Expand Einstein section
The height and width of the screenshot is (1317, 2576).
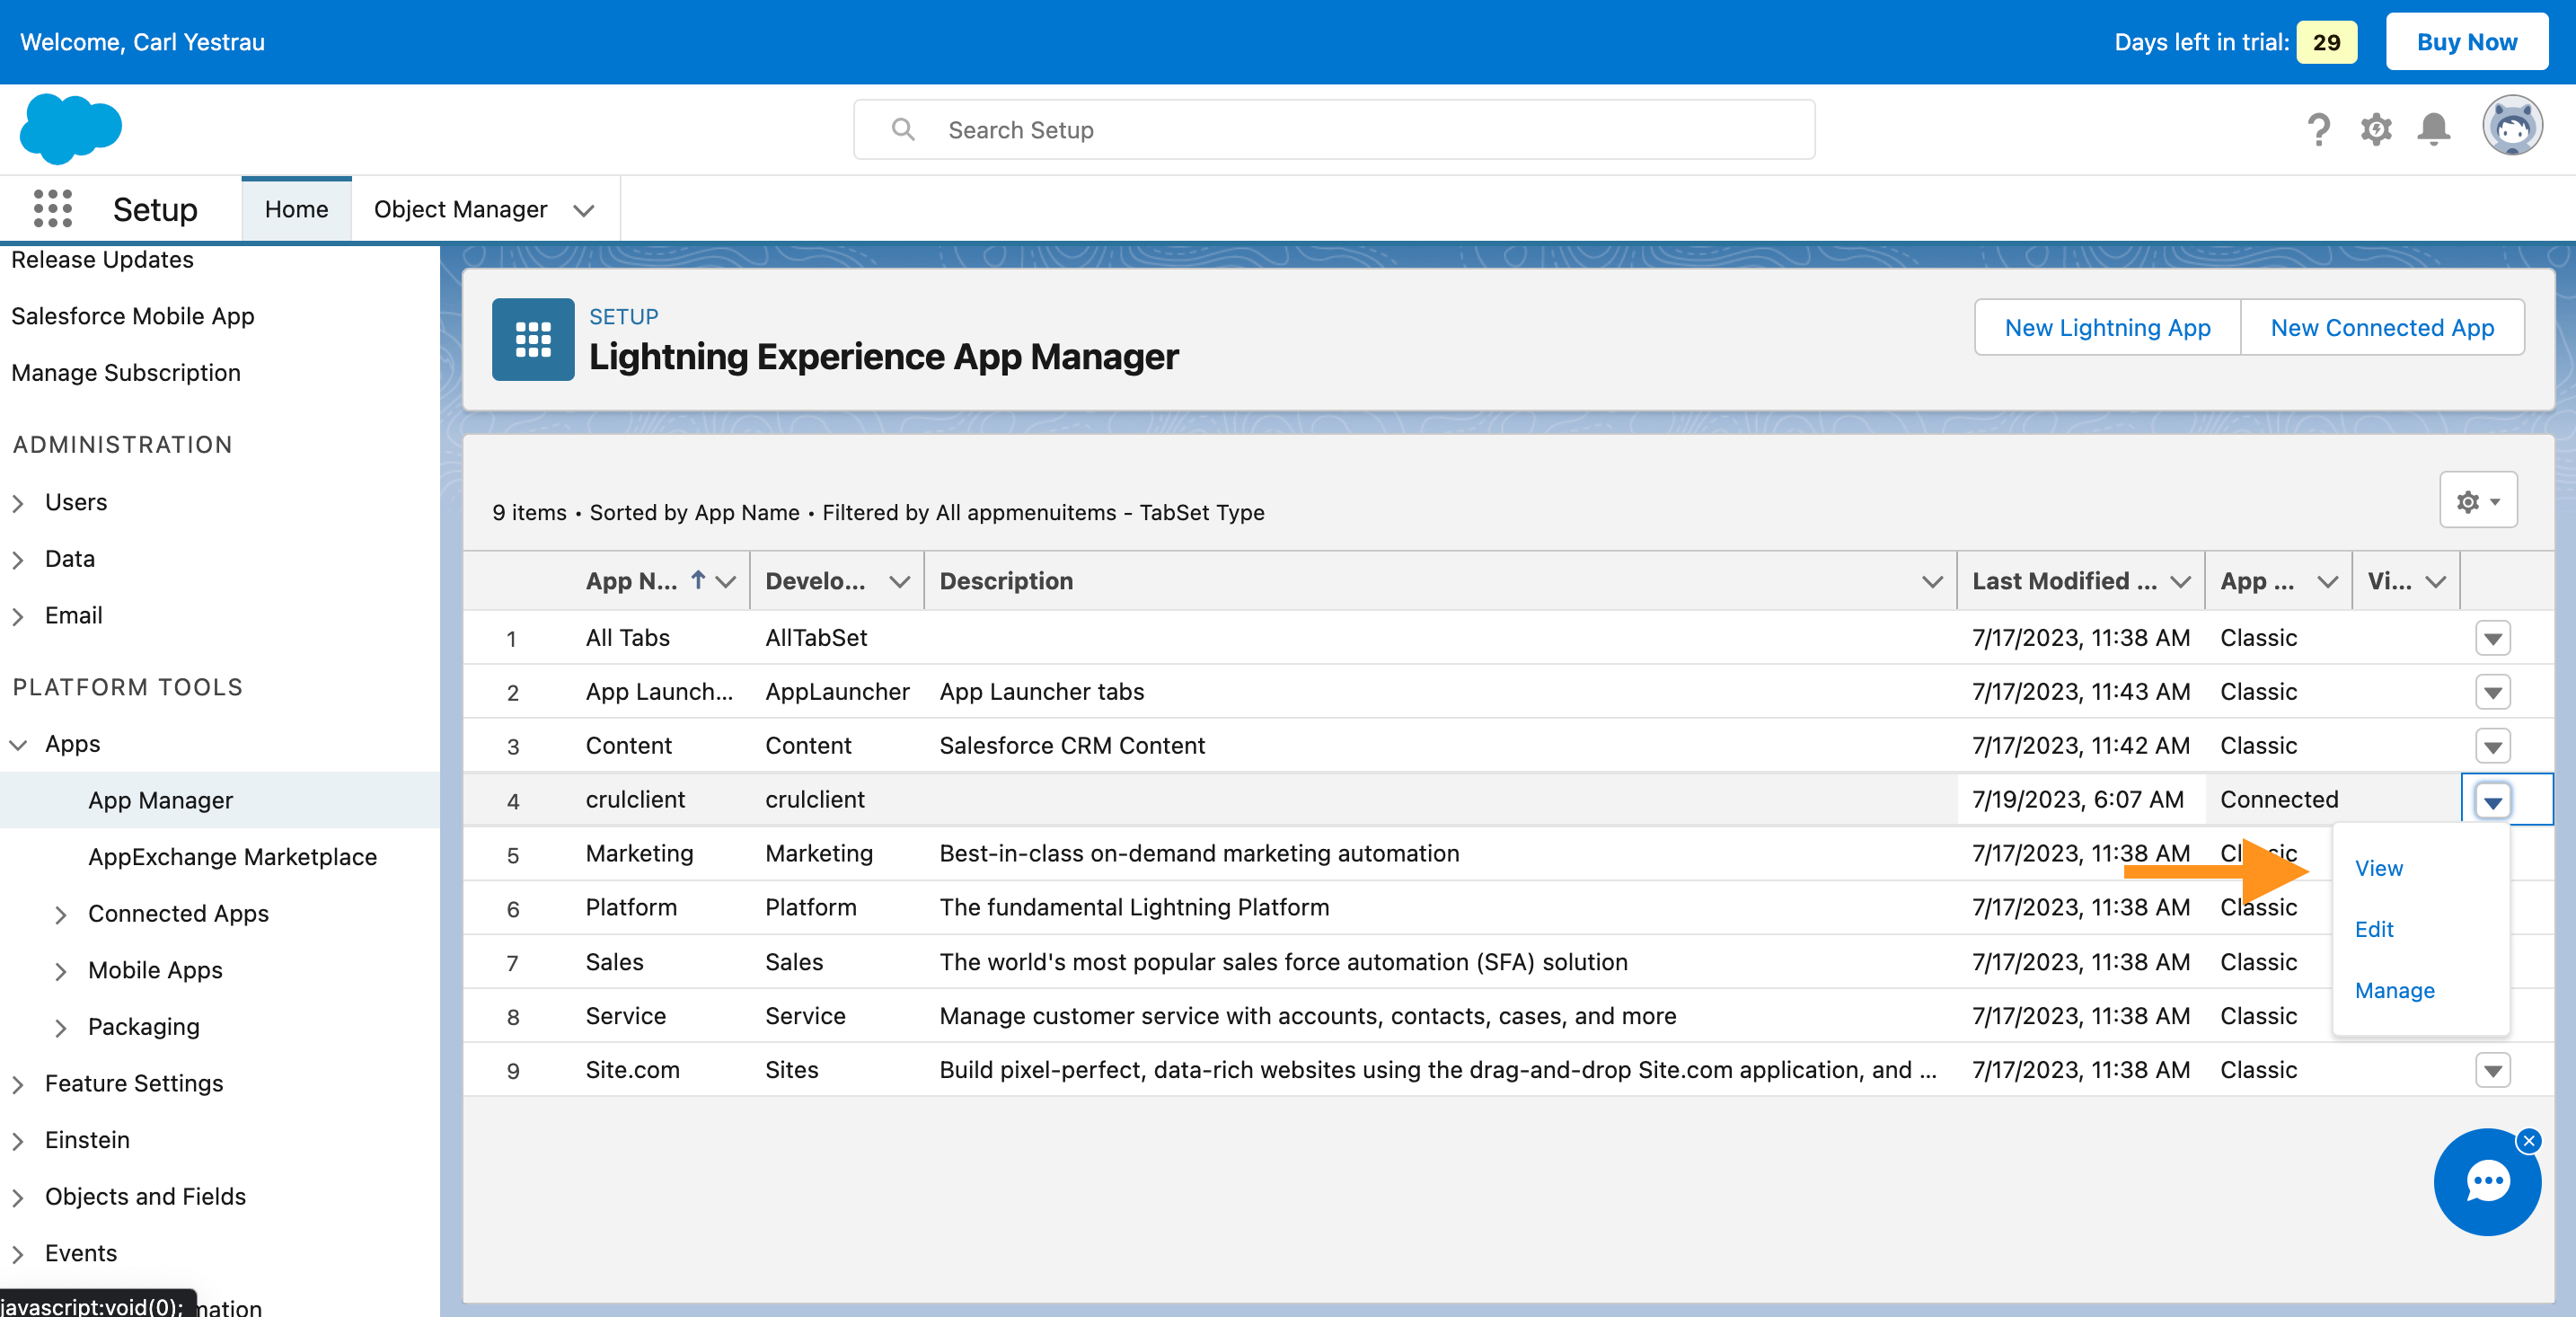pyautogui.click(x=18, y=1141)
